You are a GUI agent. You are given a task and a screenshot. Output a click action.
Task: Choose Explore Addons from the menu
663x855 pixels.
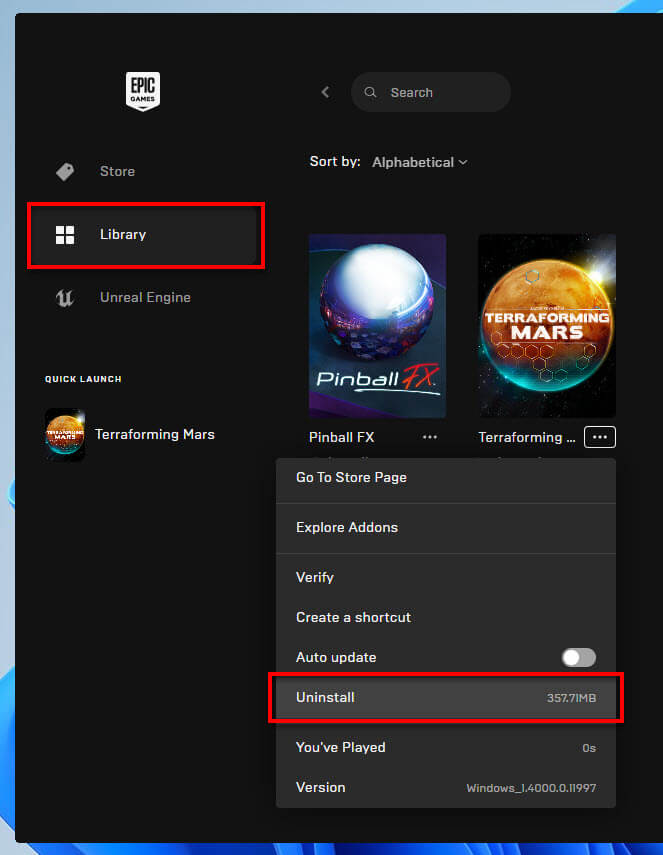pyautogui.click(x=445, y=527)
